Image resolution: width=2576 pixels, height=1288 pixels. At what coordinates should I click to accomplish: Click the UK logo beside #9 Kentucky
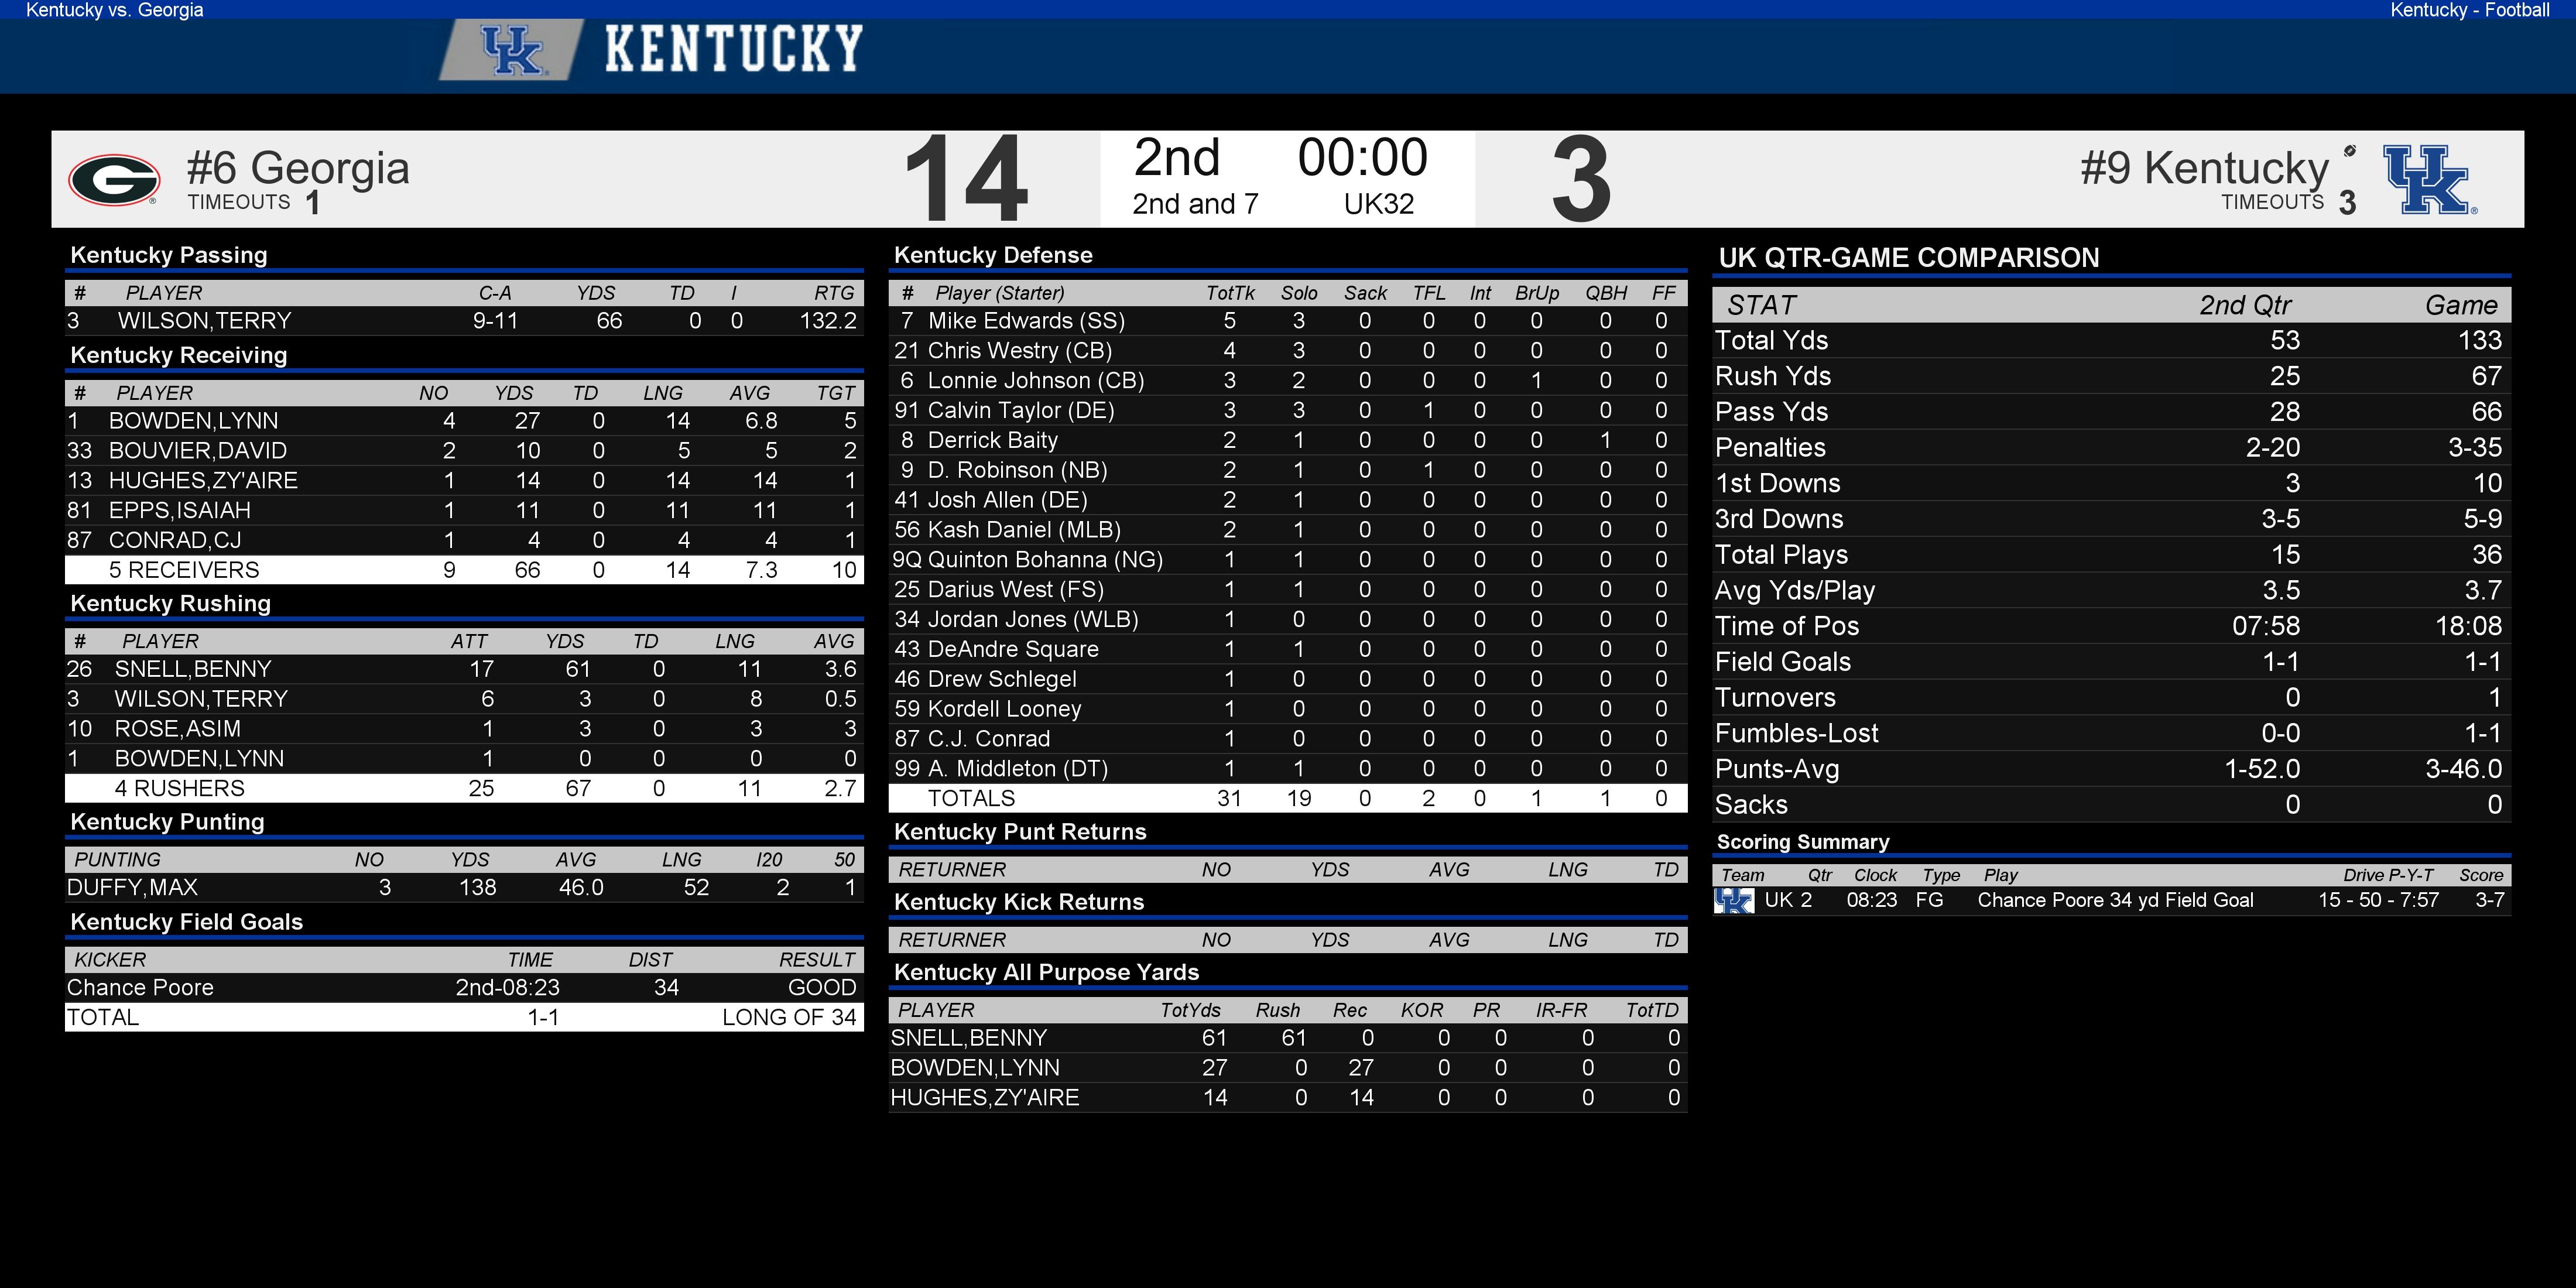(x=2430, y=180)
